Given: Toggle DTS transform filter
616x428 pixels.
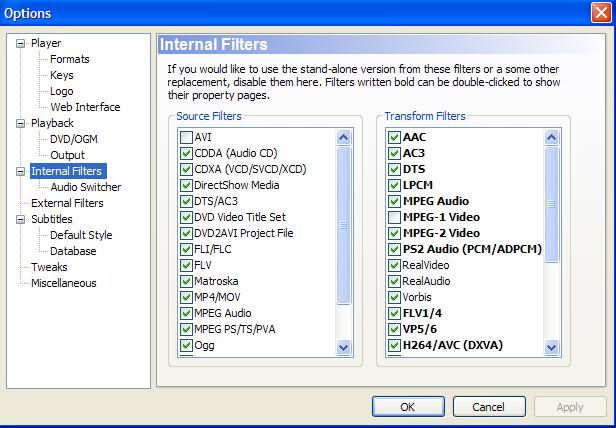Looking at the screenshot, I should [x=394, y=169].
